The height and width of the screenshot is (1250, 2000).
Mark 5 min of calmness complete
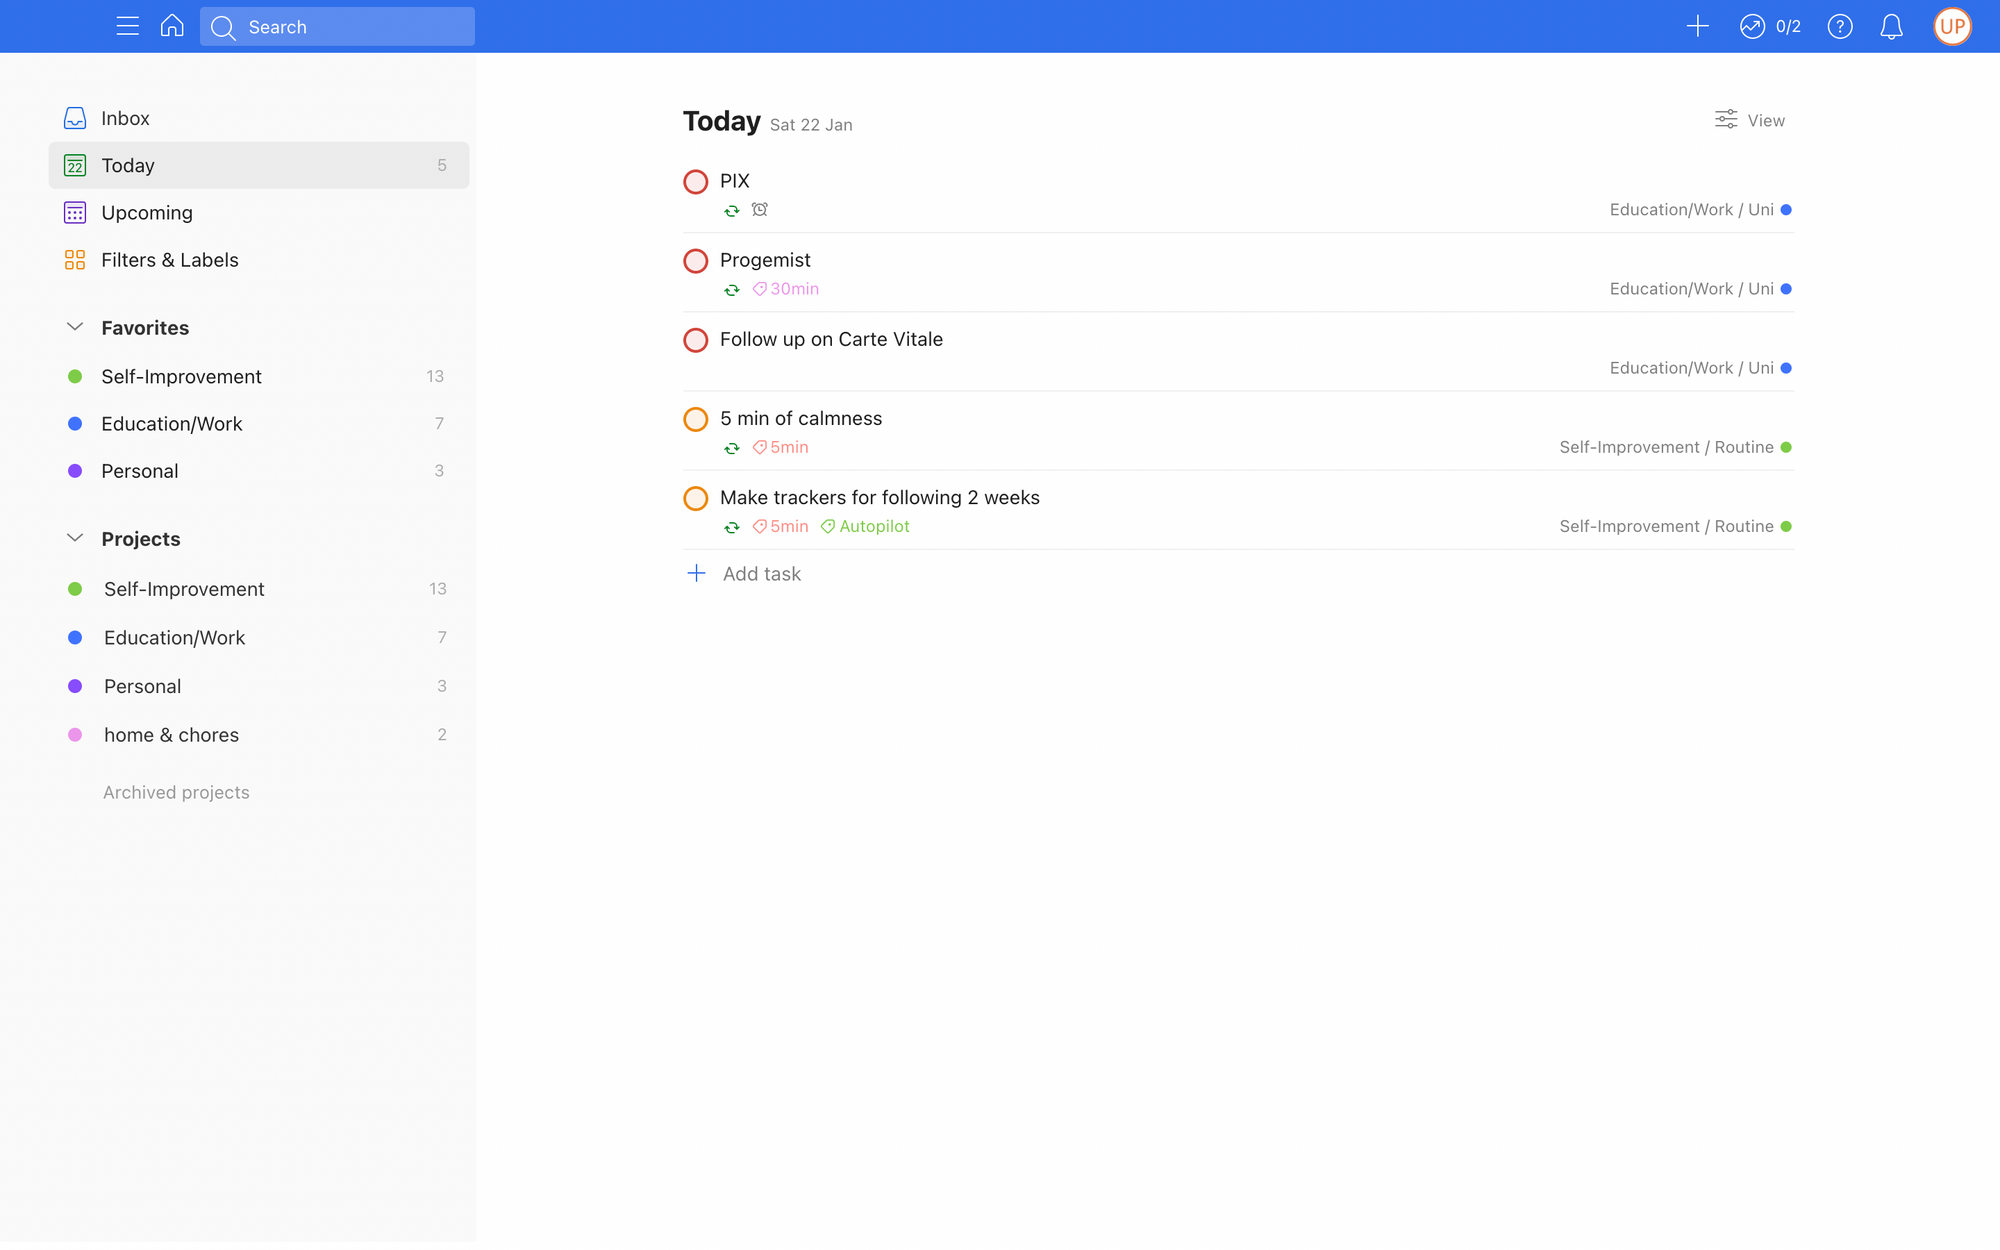696,419
